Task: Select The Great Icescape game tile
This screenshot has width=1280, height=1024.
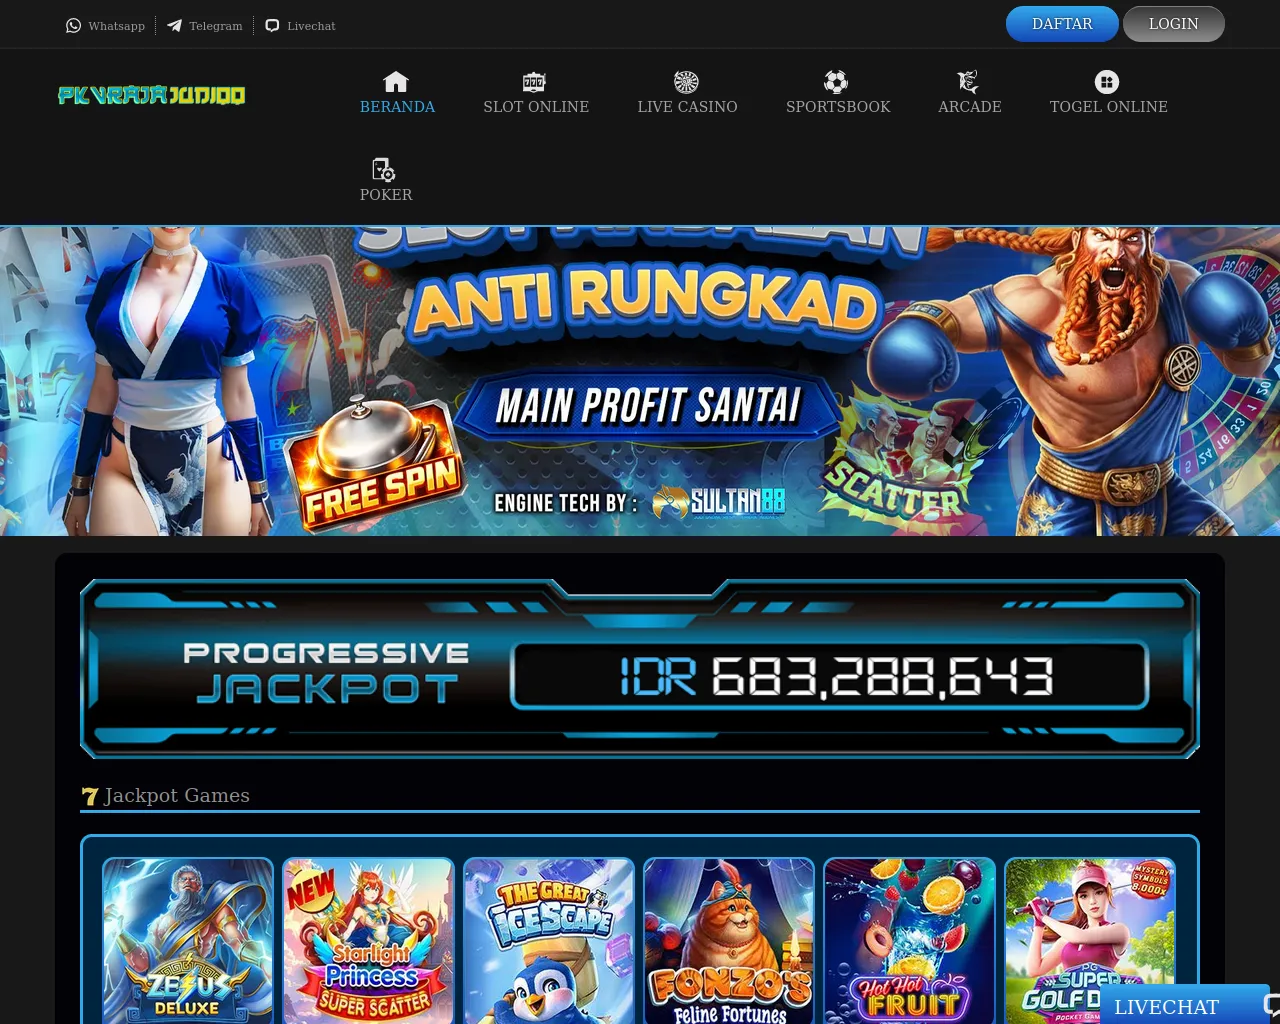Action: point(549,940)
